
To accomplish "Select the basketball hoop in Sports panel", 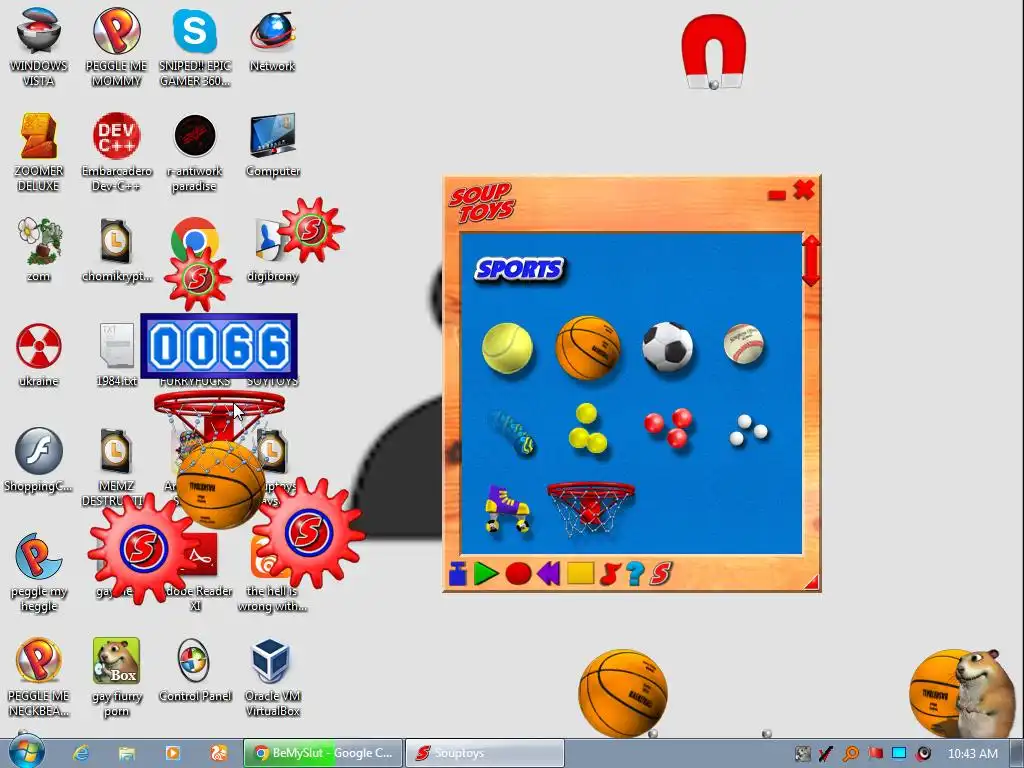I will point(590,508).
